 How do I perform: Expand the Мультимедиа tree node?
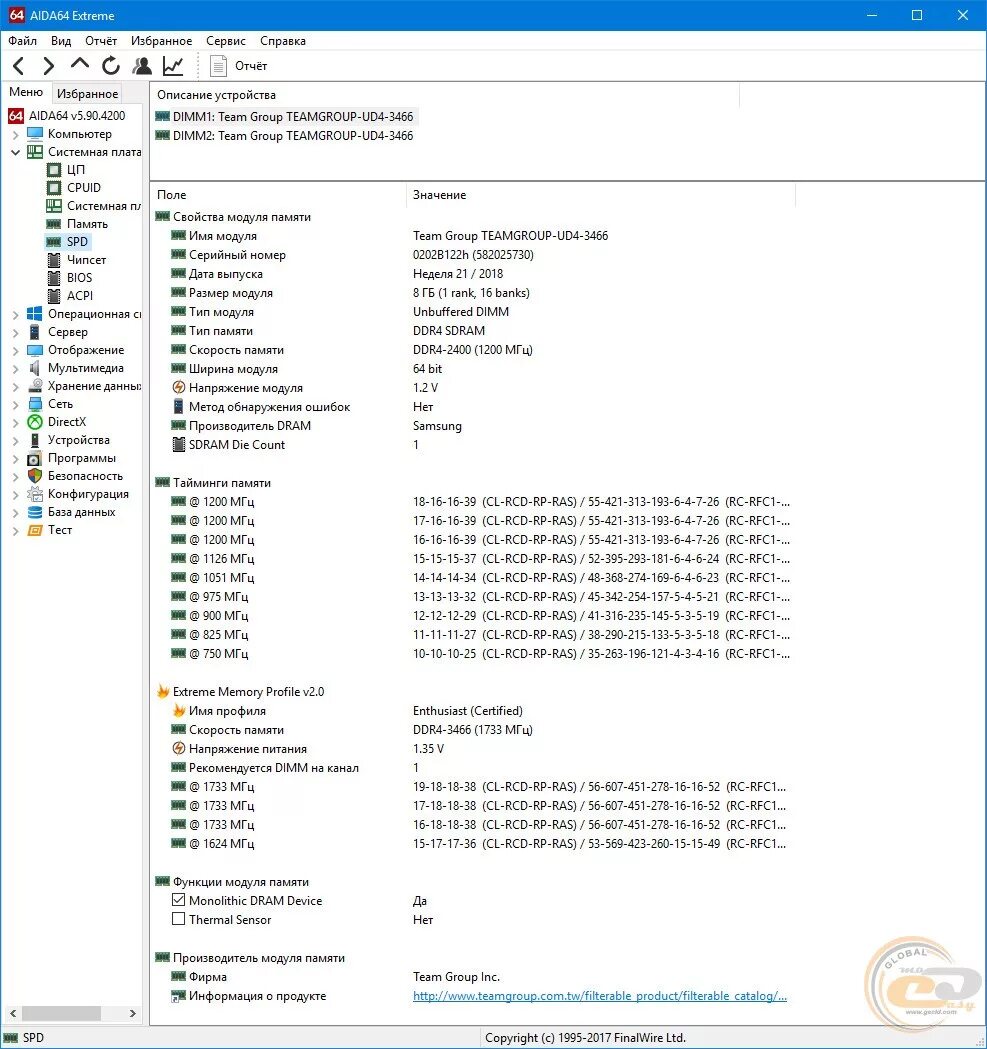[15, 369]
